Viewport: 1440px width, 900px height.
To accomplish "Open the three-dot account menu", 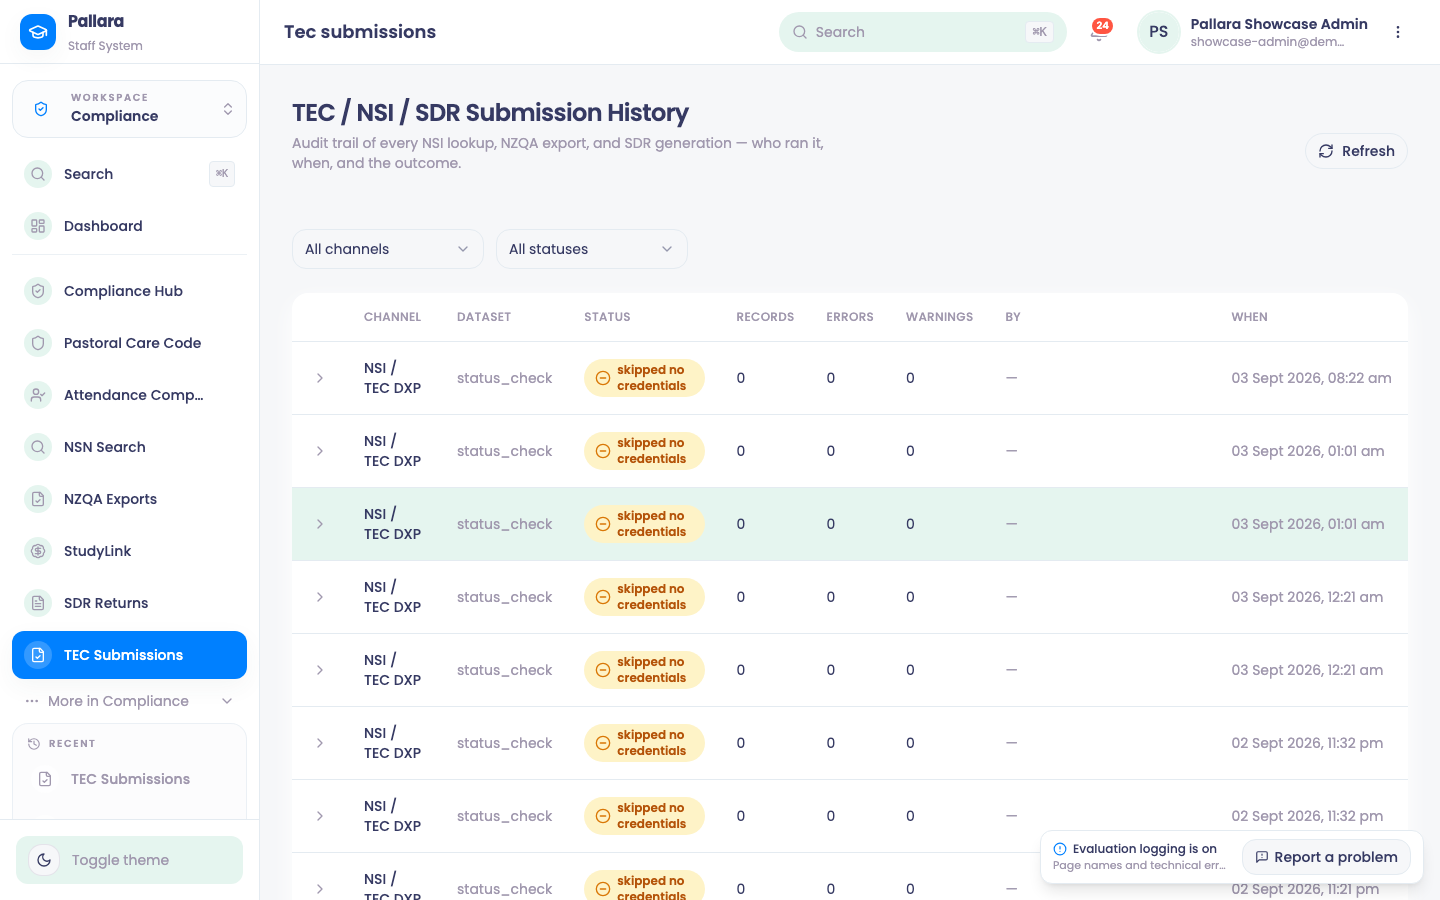I will tap(1398, 32).
